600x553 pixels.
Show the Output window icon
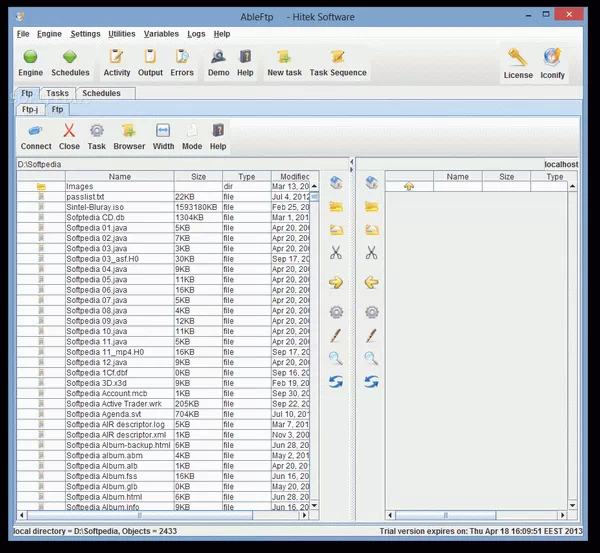click(x=150, y=57)
